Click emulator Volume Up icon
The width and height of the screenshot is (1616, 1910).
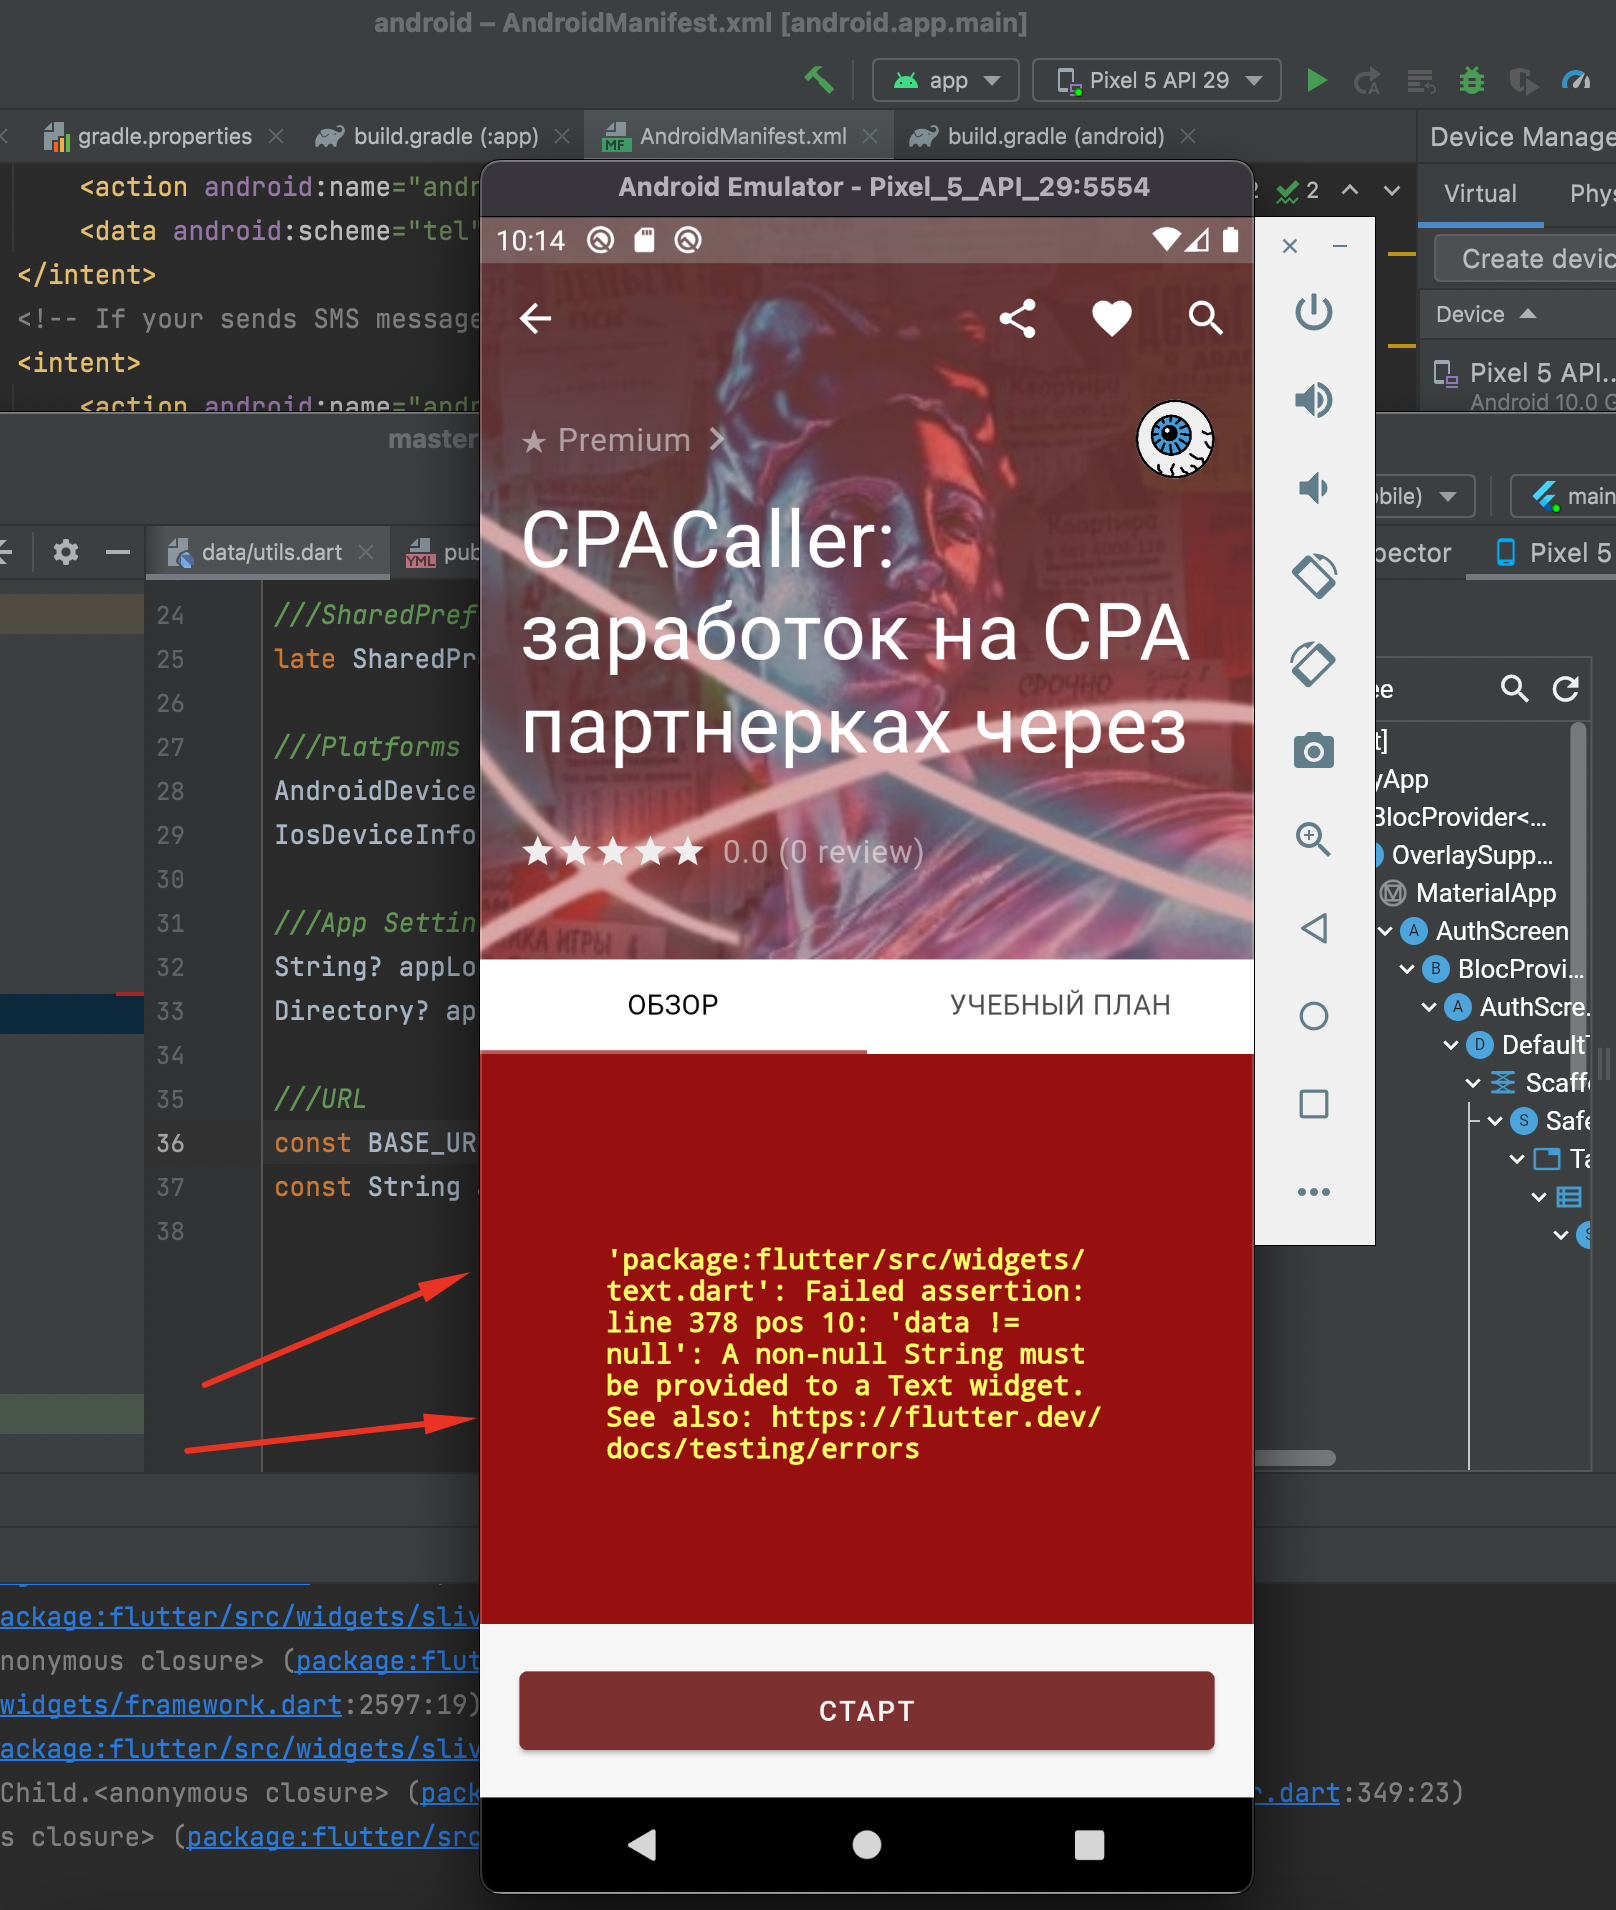coord(1313,400)
